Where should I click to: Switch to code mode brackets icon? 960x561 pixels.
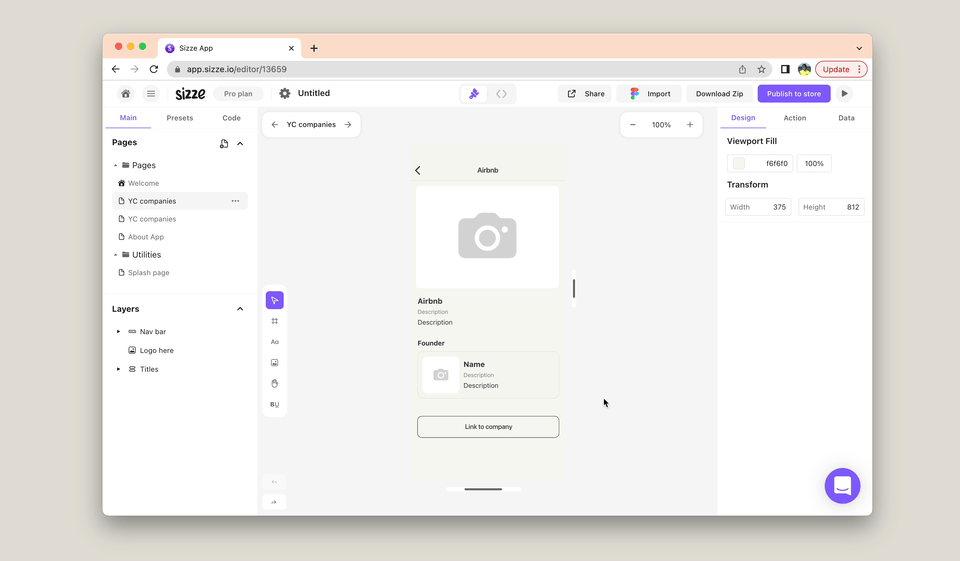501,94
